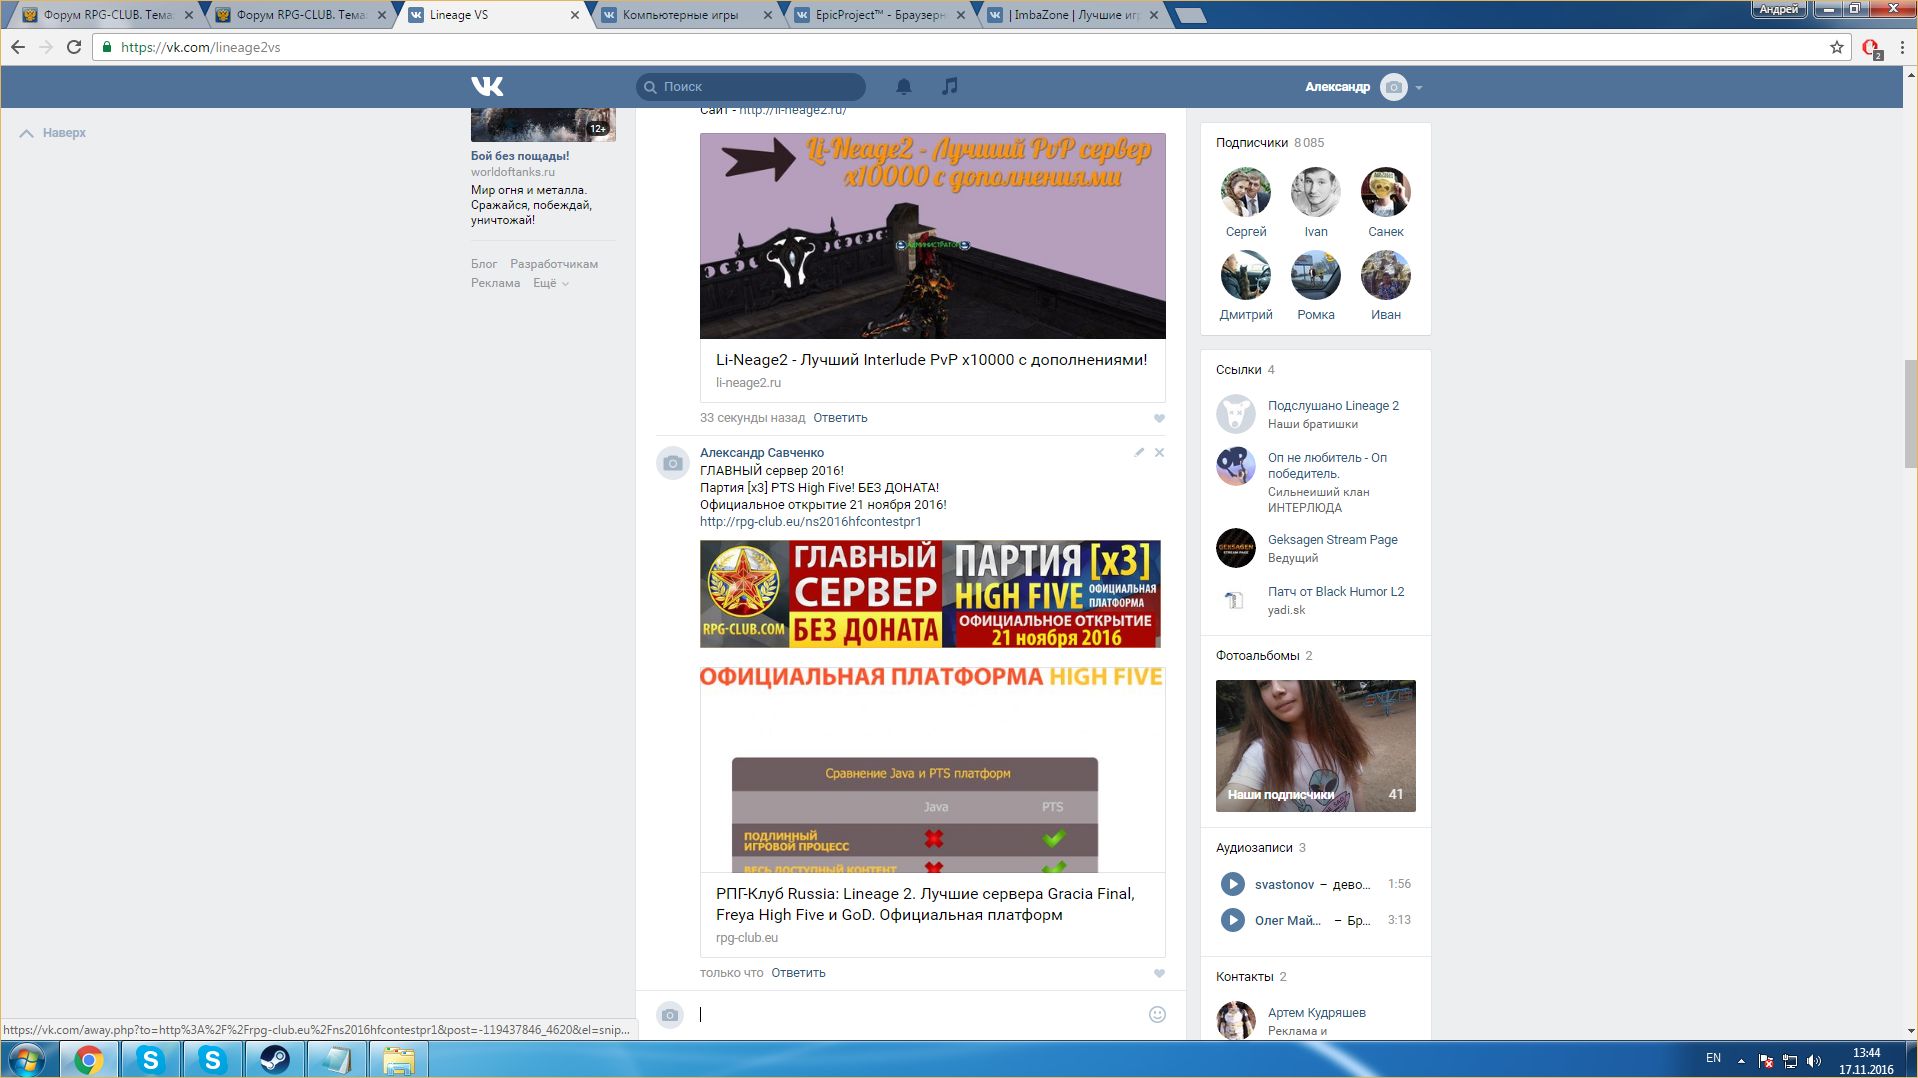Attach photo using camera icon in comment box

click(x=670, y=1015)
